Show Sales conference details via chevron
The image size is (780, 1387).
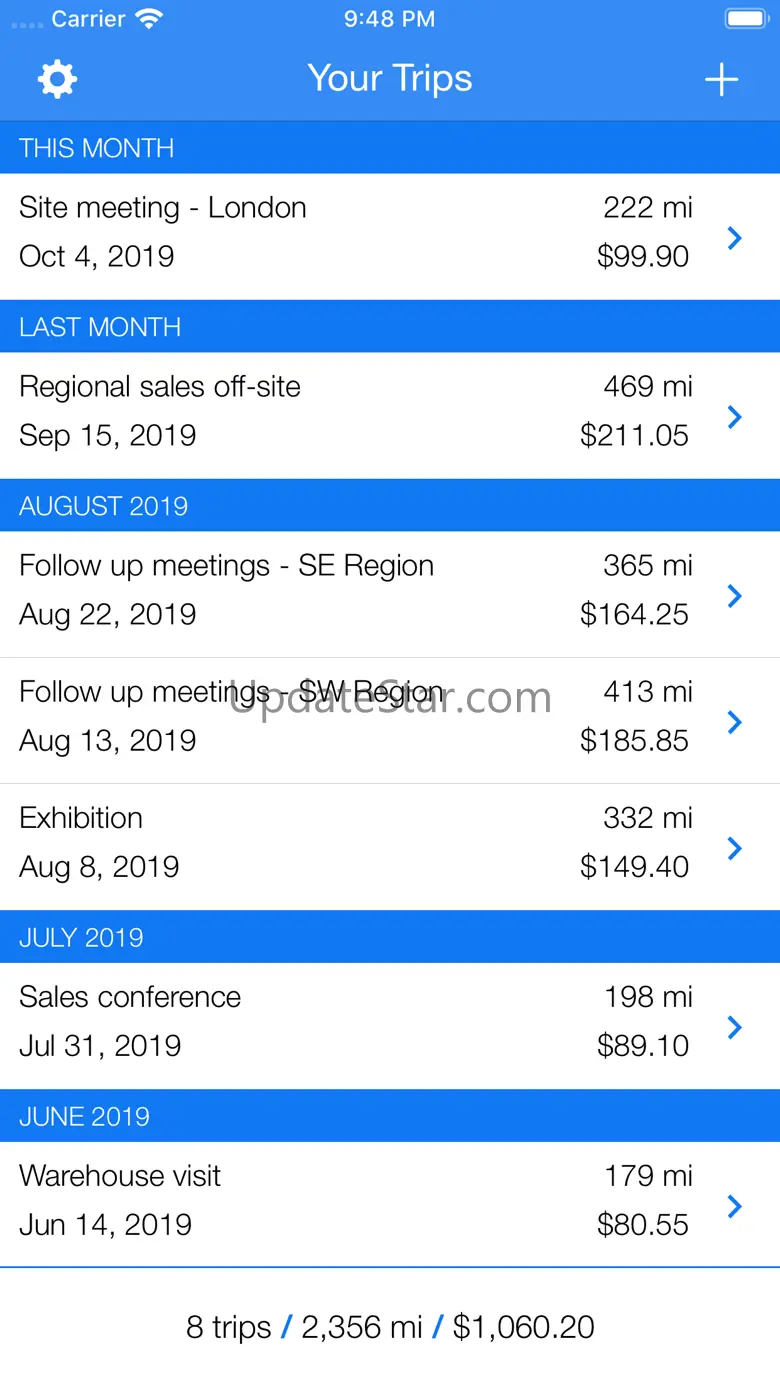pyautogui.click(x=735, y=1027)
